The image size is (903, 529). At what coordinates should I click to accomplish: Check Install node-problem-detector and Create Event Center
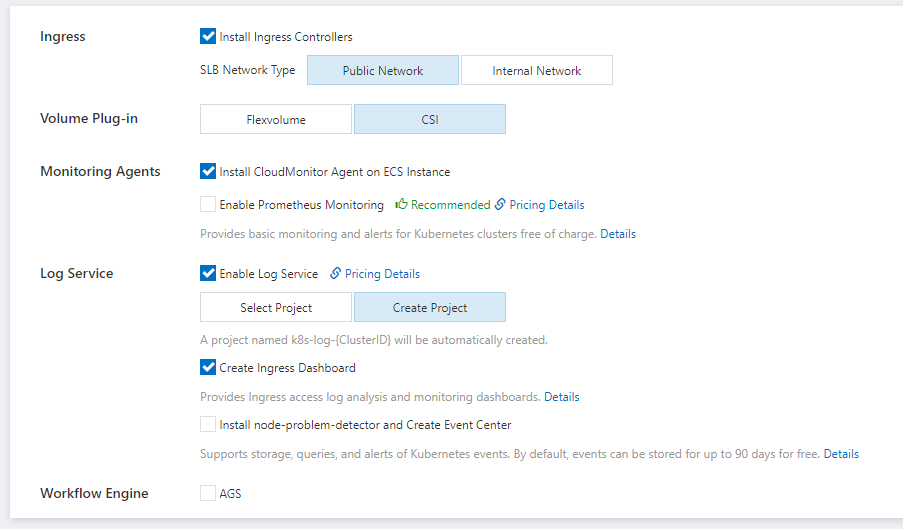click(208, 424)
